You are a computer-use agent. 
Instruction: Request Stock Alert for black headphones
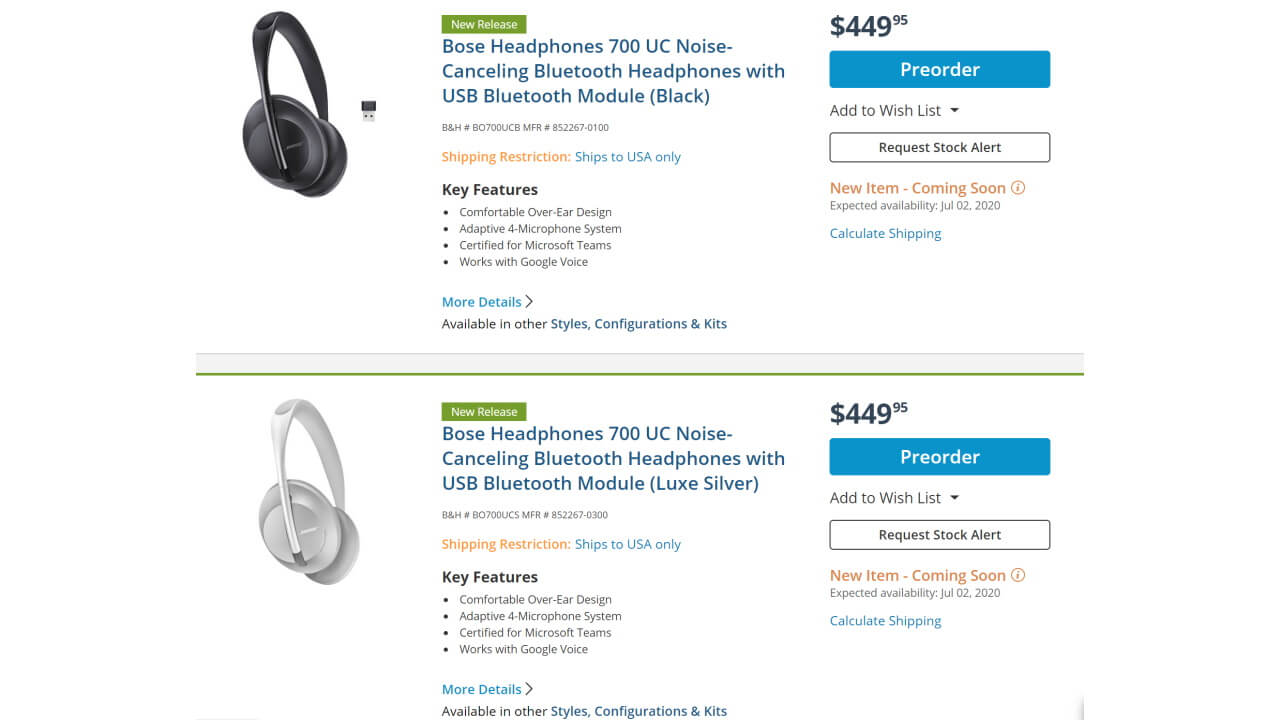point(939,147)
